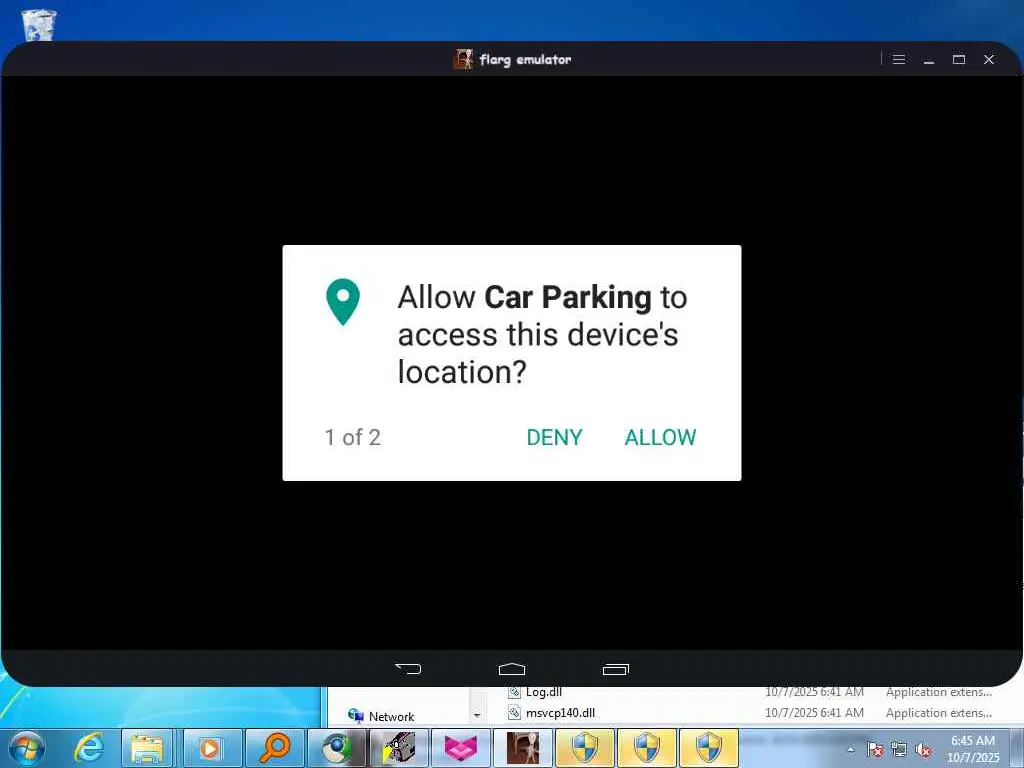Open the green globe browser taskbar icon
The image size is (1024, 768).
pos(335,748)
